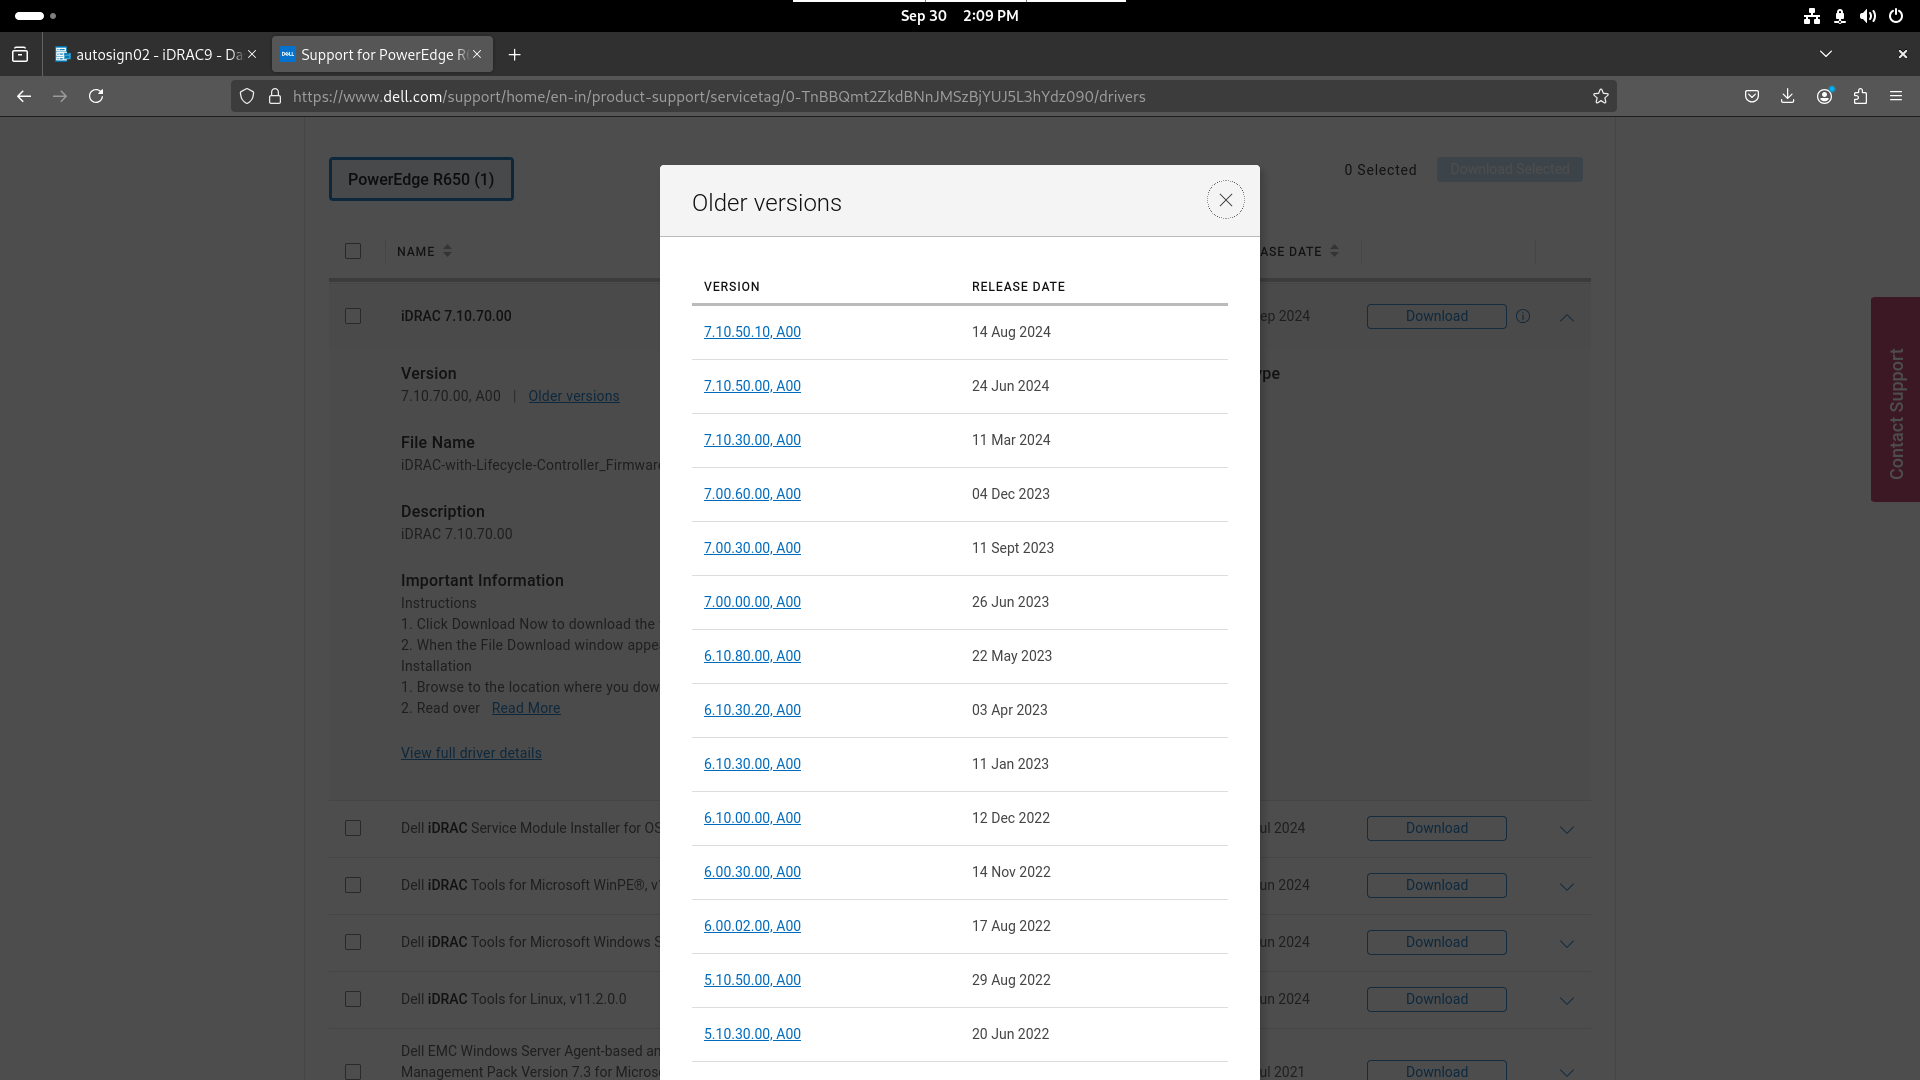Open Activities overview in top bar

(36, 16)
